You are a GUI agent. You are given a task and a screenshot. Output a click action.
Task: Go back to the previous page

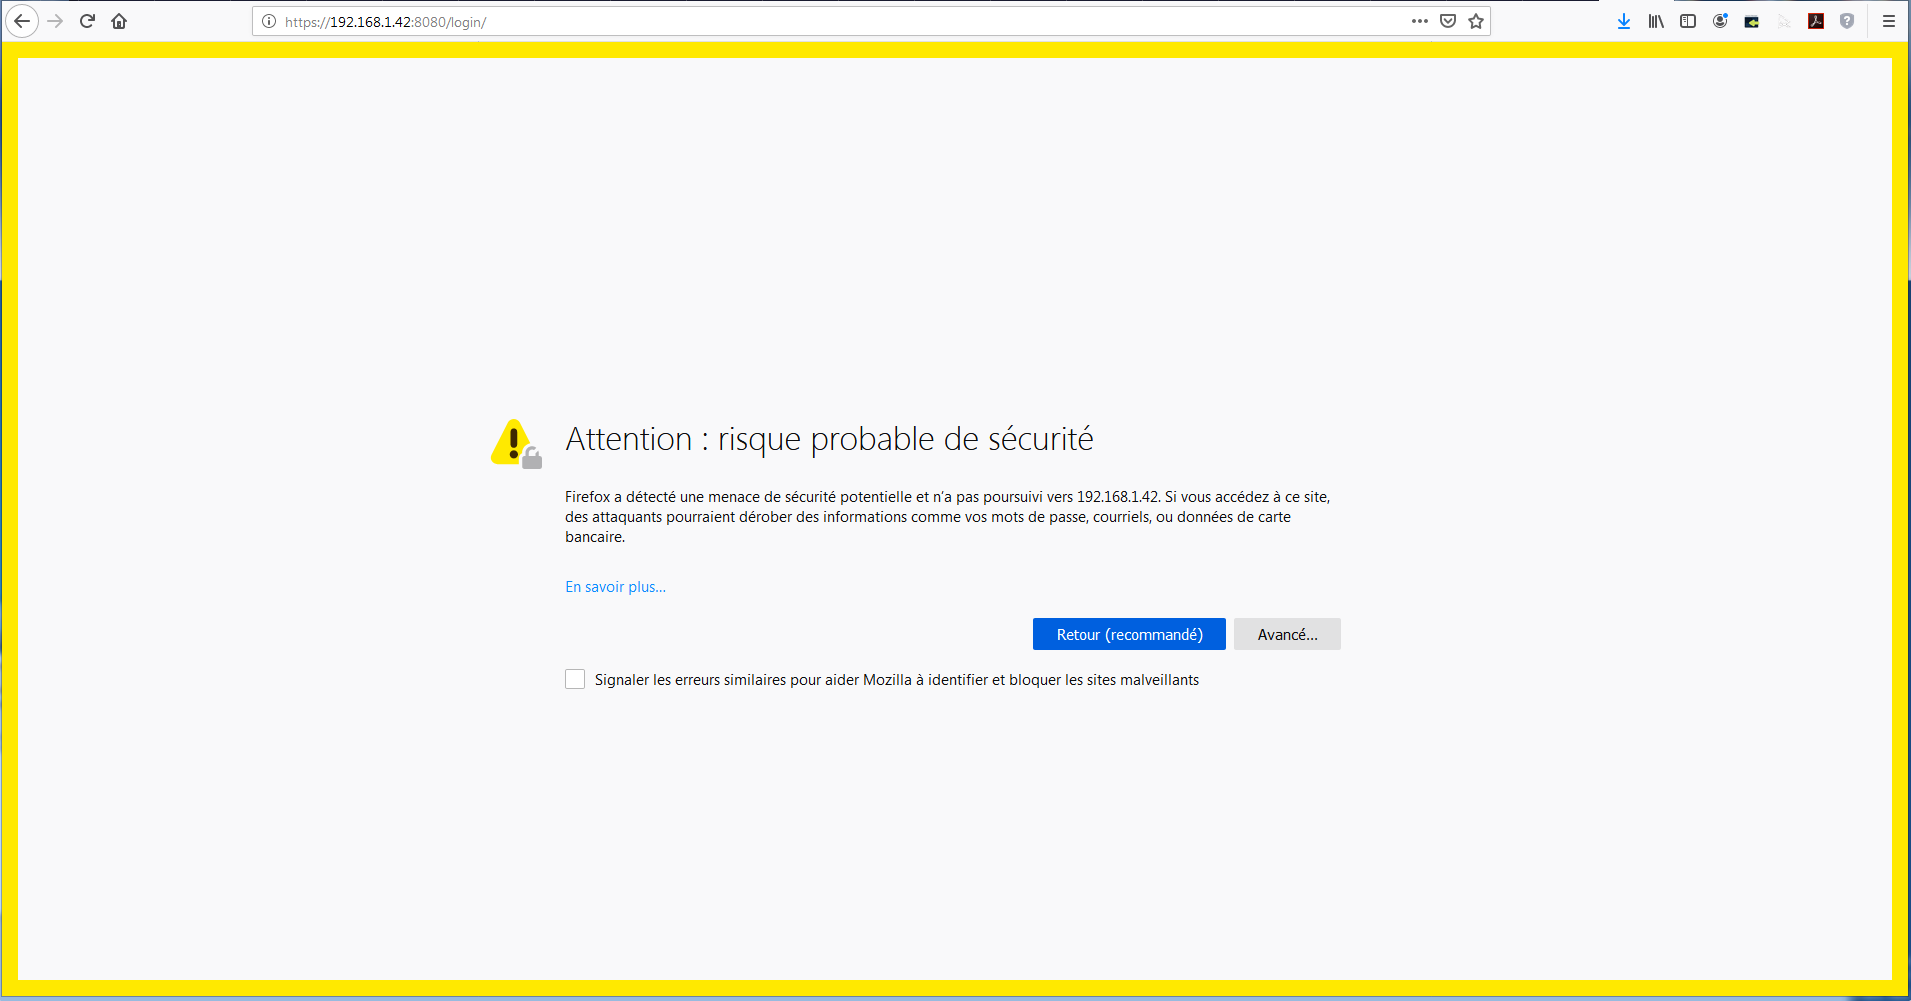click(22, 21)
